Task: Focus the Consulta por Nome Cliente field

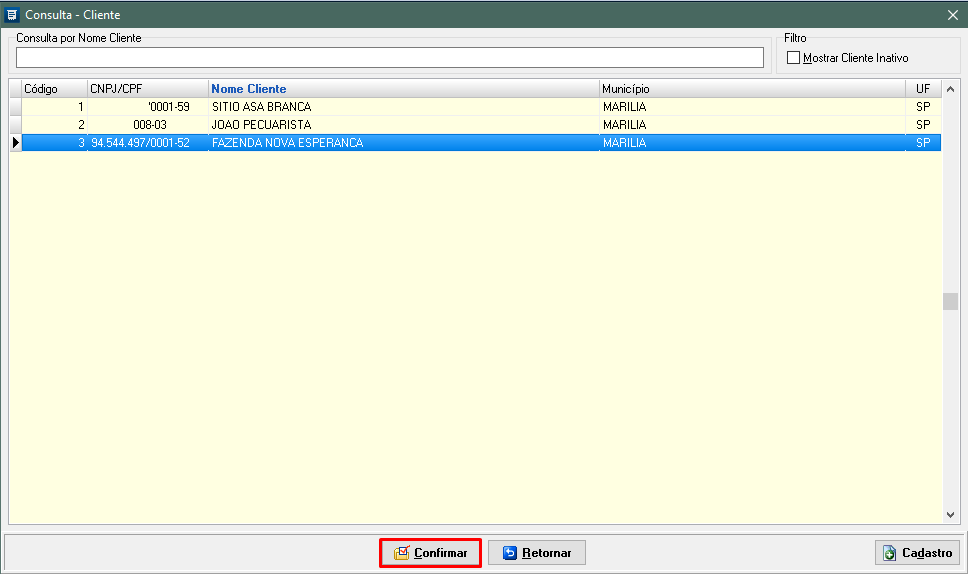Action: pyautogui.click(x=389, y=58)
